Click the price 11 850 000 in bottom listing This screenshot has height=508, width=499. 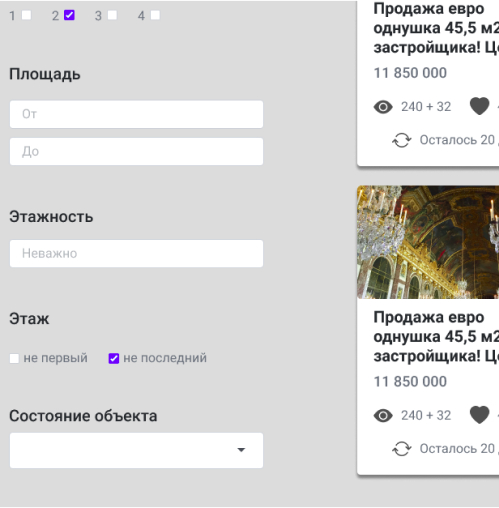410,382
